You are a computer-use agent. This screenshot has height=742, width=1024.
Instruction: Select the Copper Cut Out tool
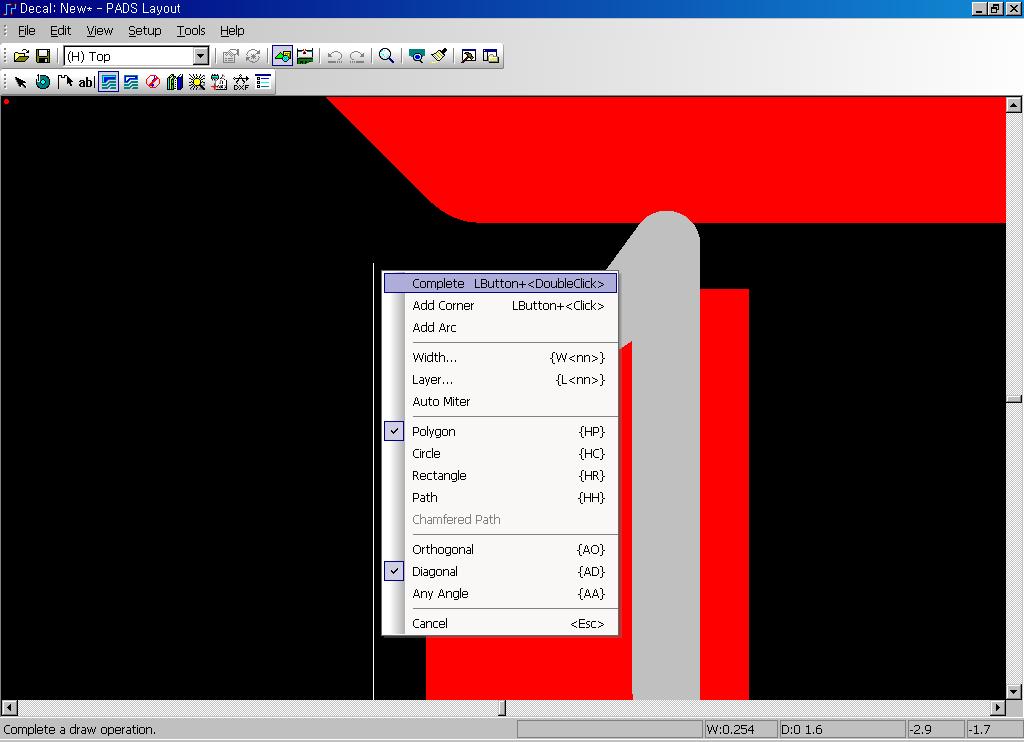(131, 82)
